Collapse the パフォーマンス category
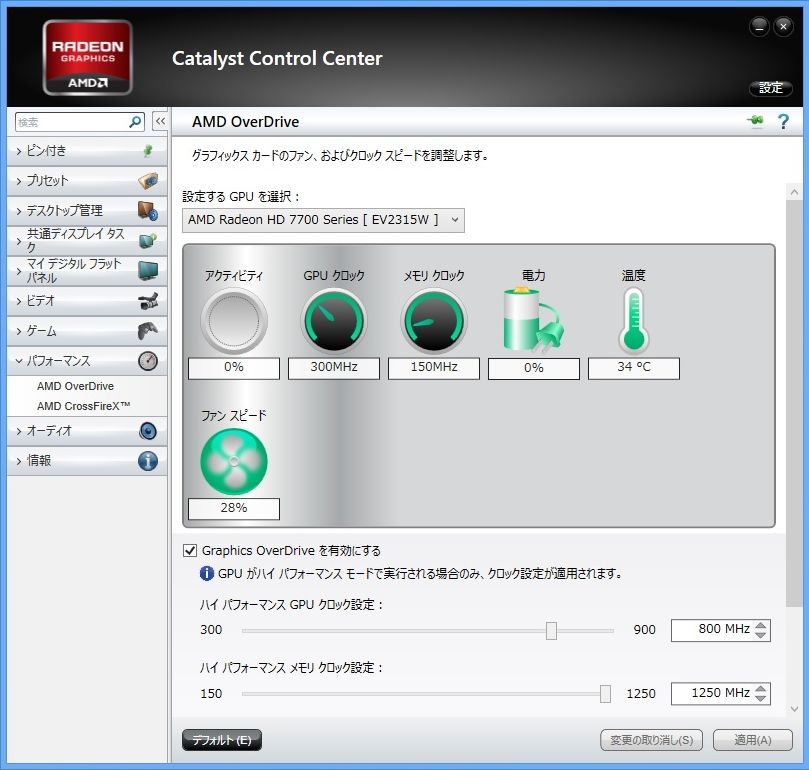This screenshot has height=770, width=809. click(x=87, y=361)
